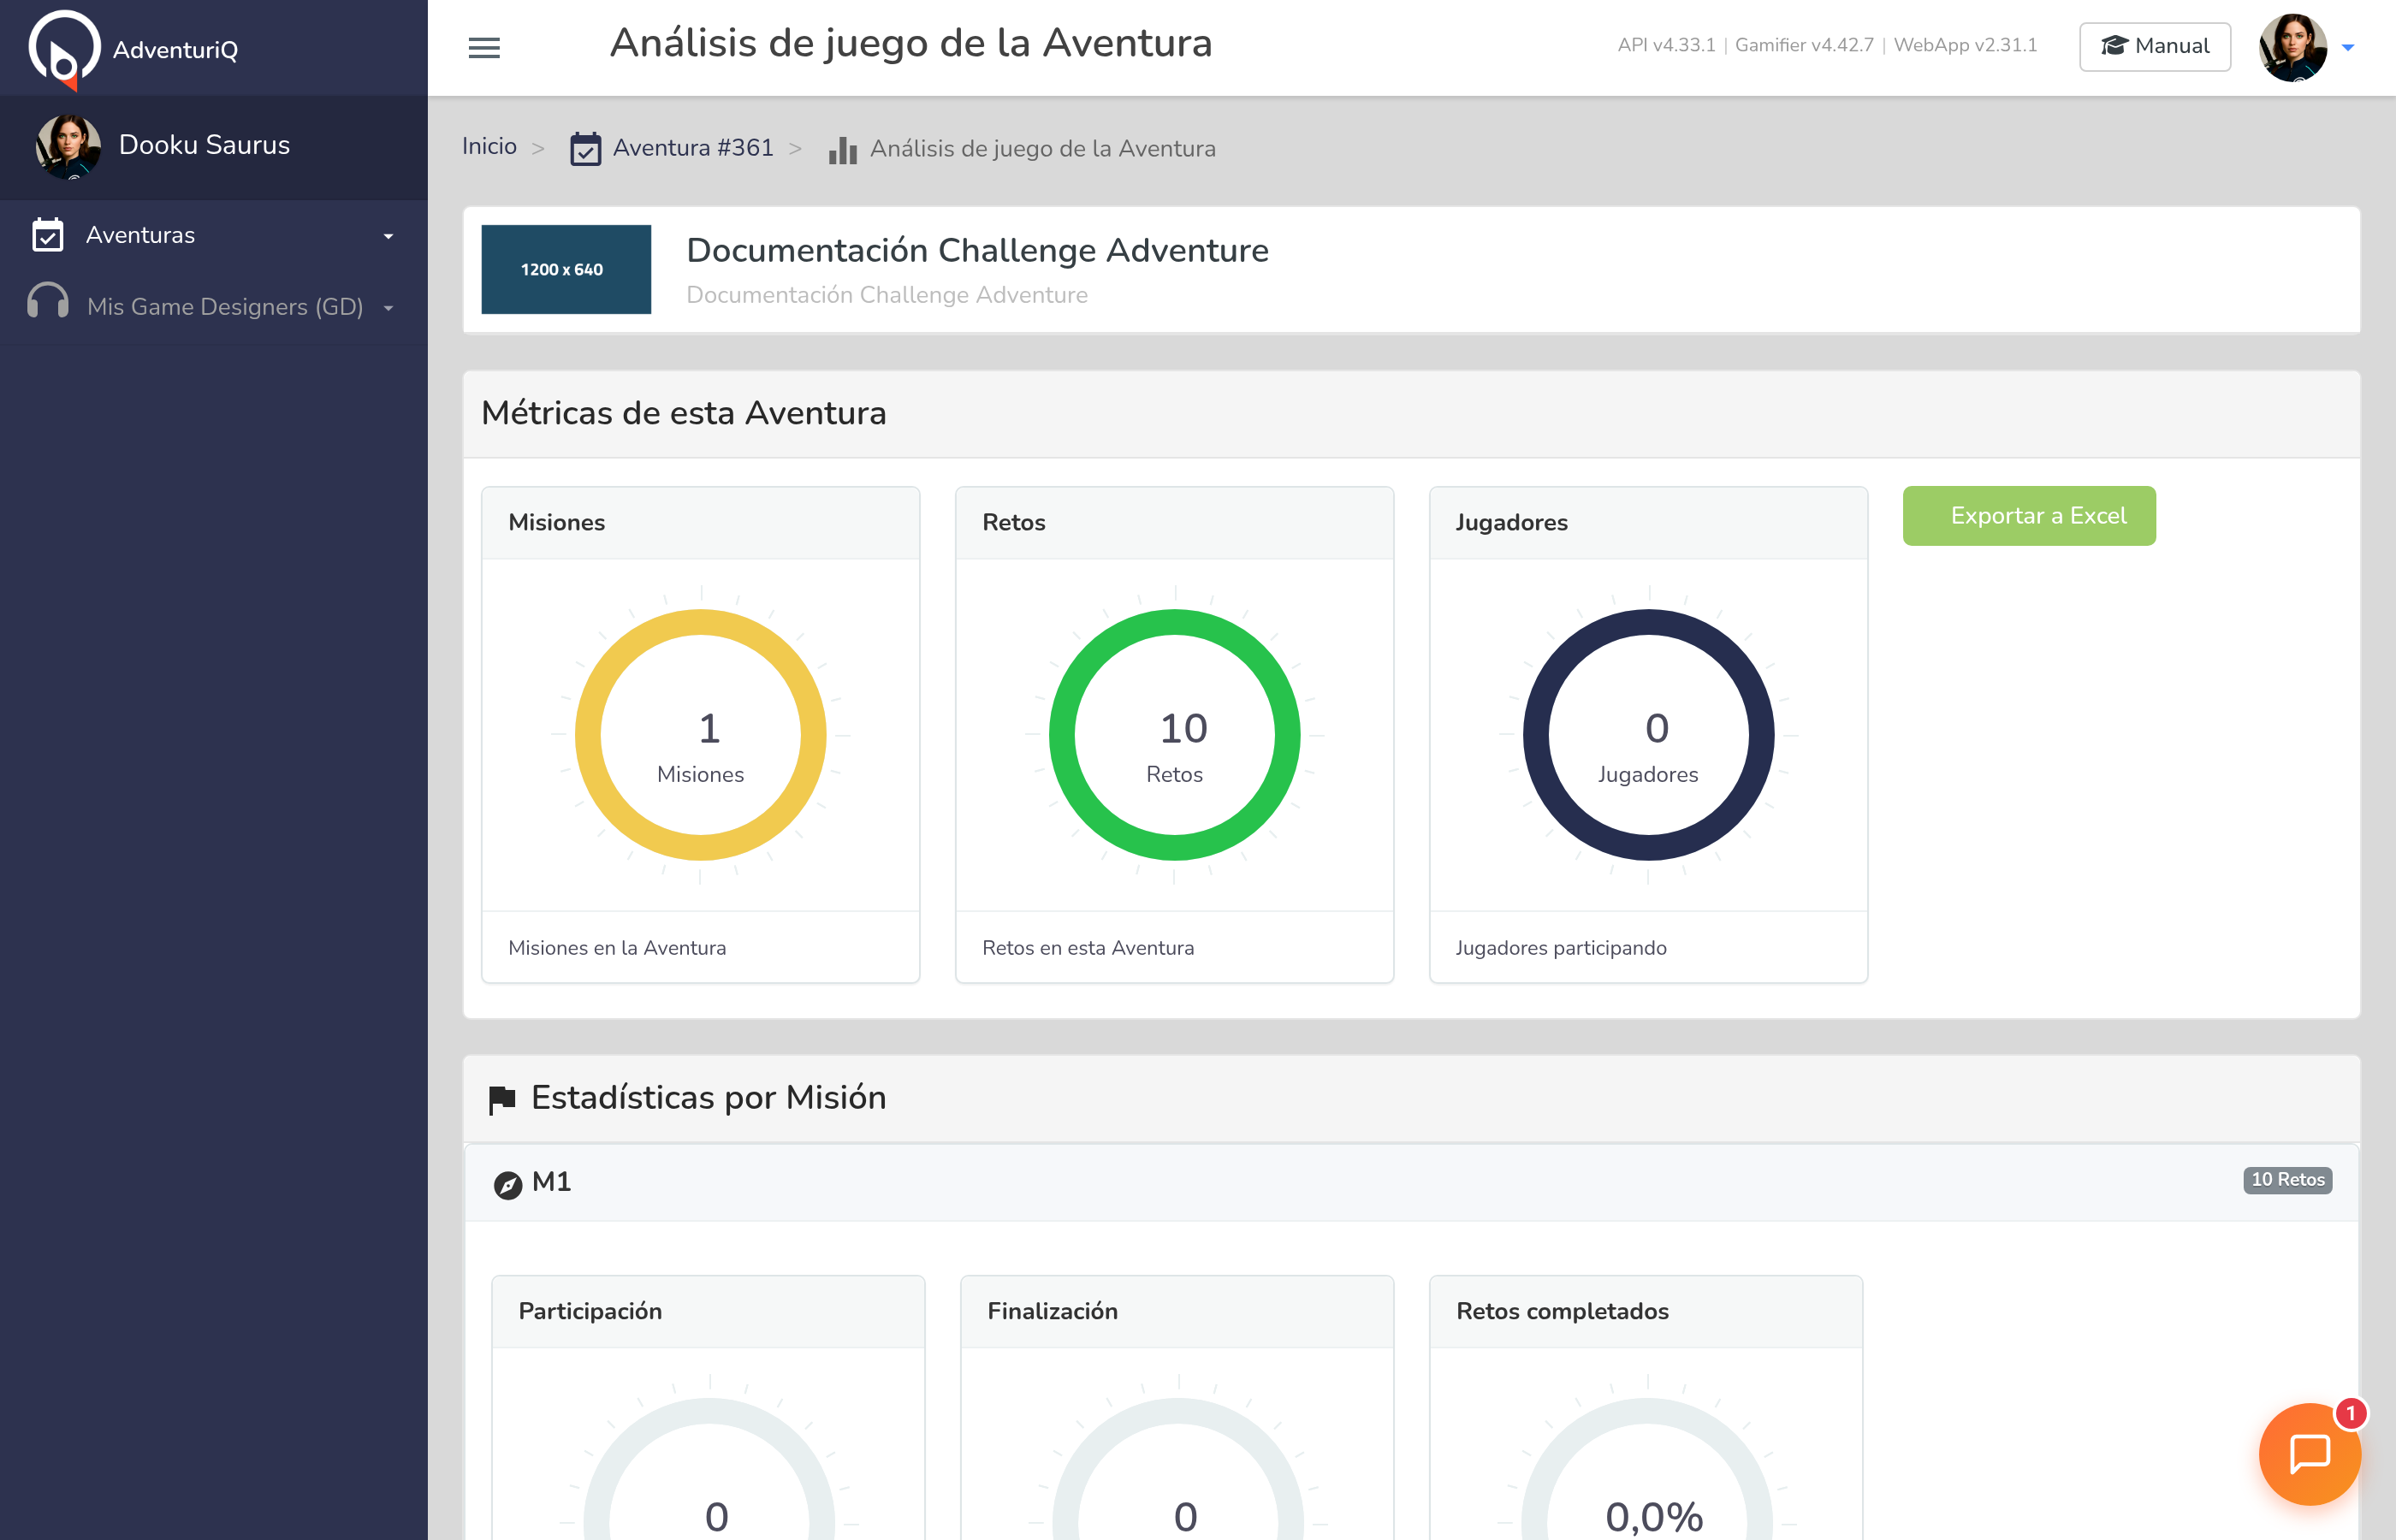
Task: Click the Participación gauge showing 0
Action: pyautogui.click(x=709, y=1470)
